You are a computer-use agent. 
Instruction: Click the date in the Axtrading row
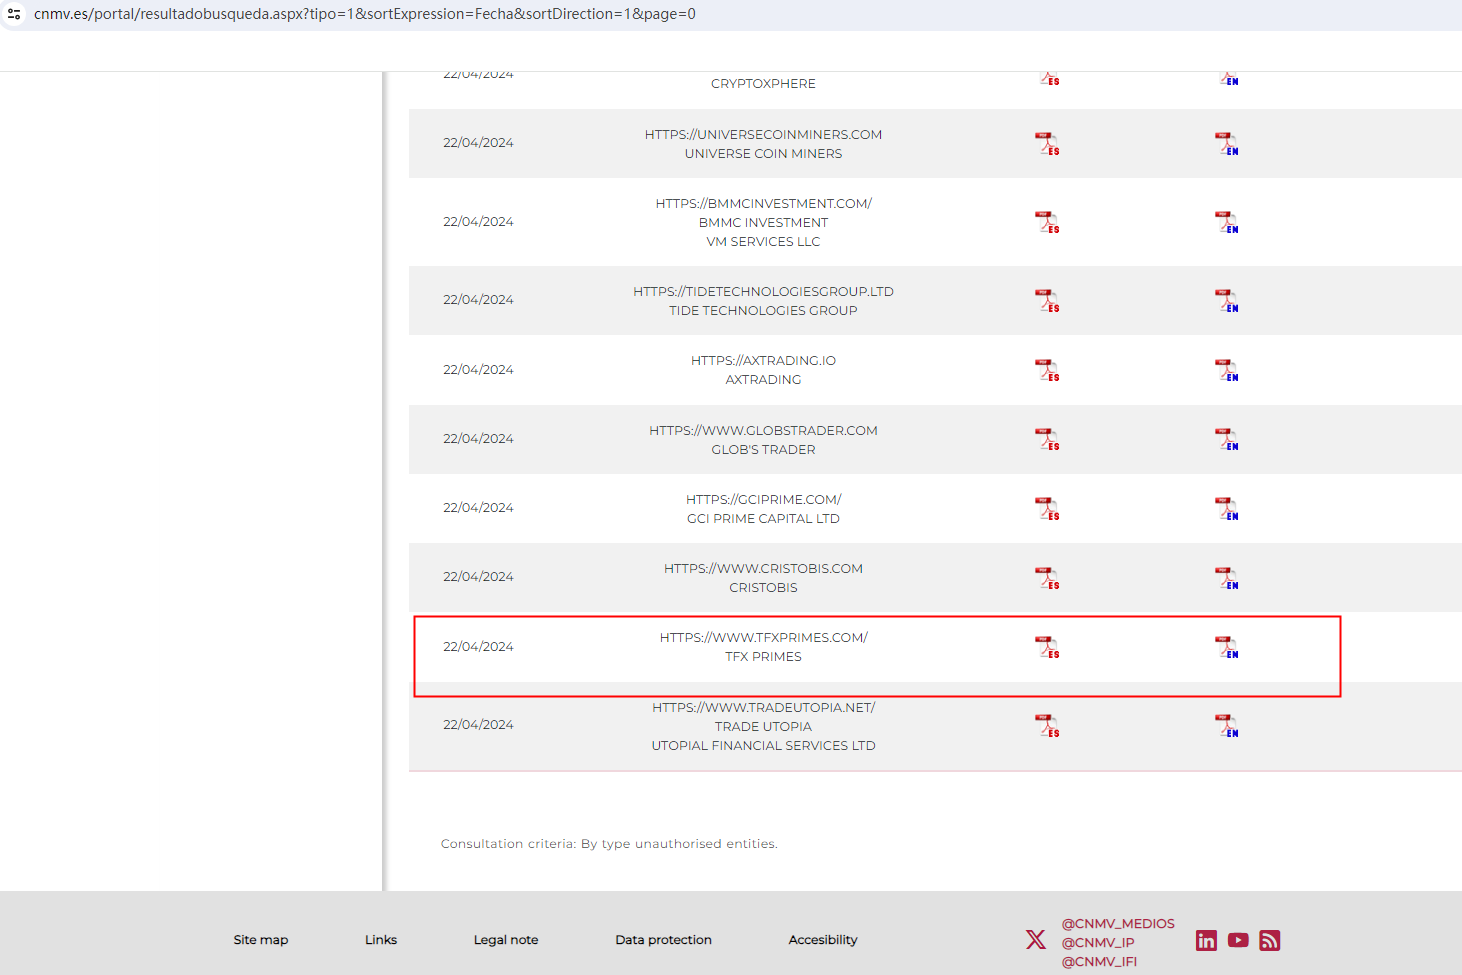(478, 370)
